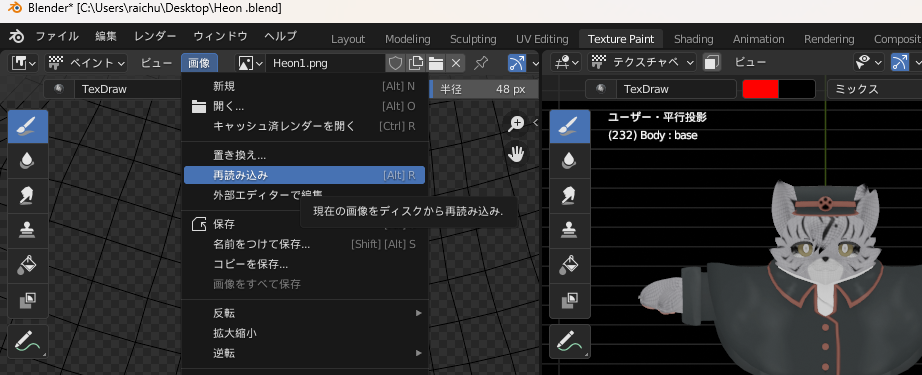922x375 pixels.
Task: Choose 名前をつけて保存... menu entry
Action: coord(304,244)
